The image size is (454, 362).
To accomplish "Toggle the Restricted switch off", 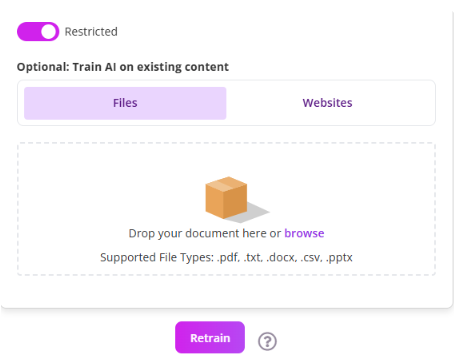I will tap(38, 32).
